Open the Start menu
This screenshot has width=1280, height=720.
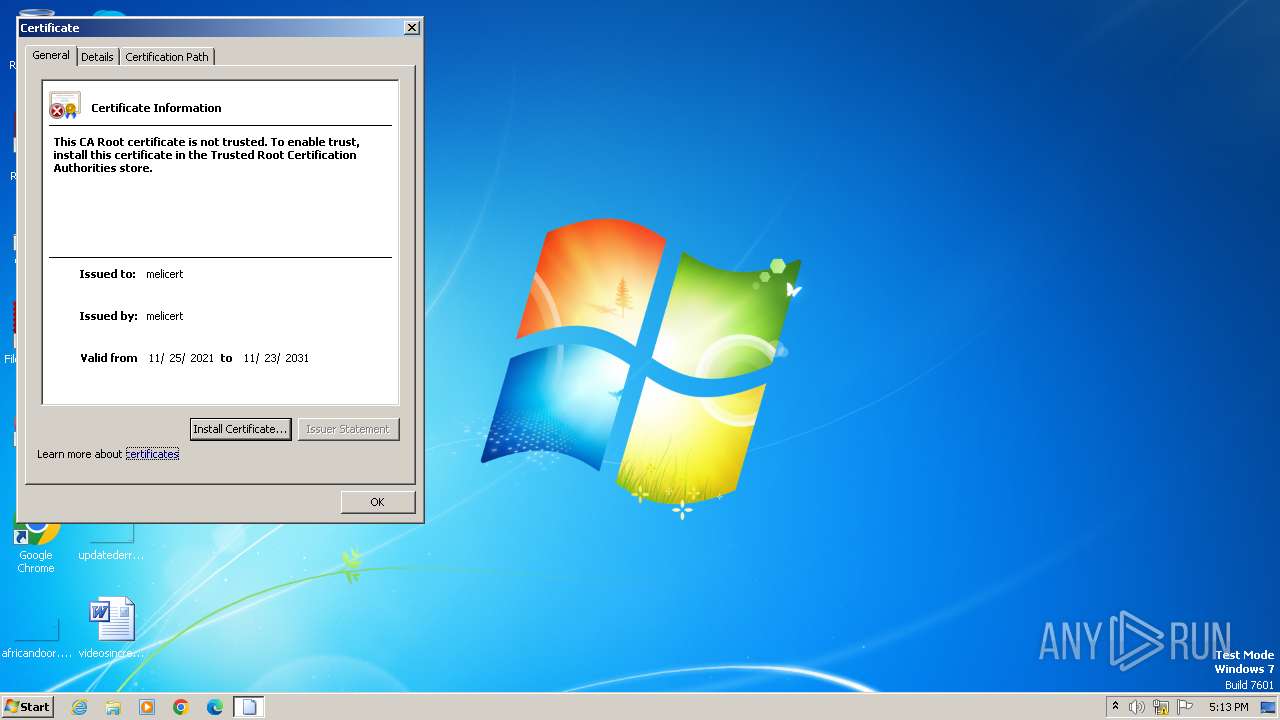pyautogui.click(x=27, y=706)
